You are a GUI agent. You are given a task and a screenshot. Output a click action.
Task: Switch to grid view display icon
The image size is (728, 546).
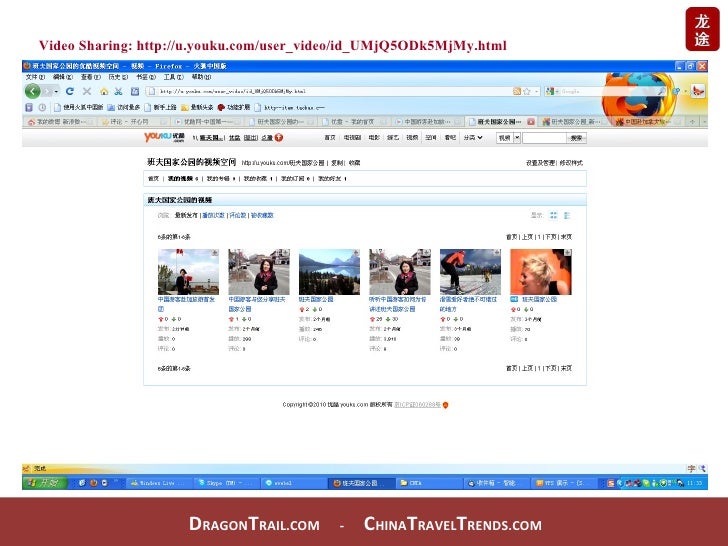click(553, 215)
